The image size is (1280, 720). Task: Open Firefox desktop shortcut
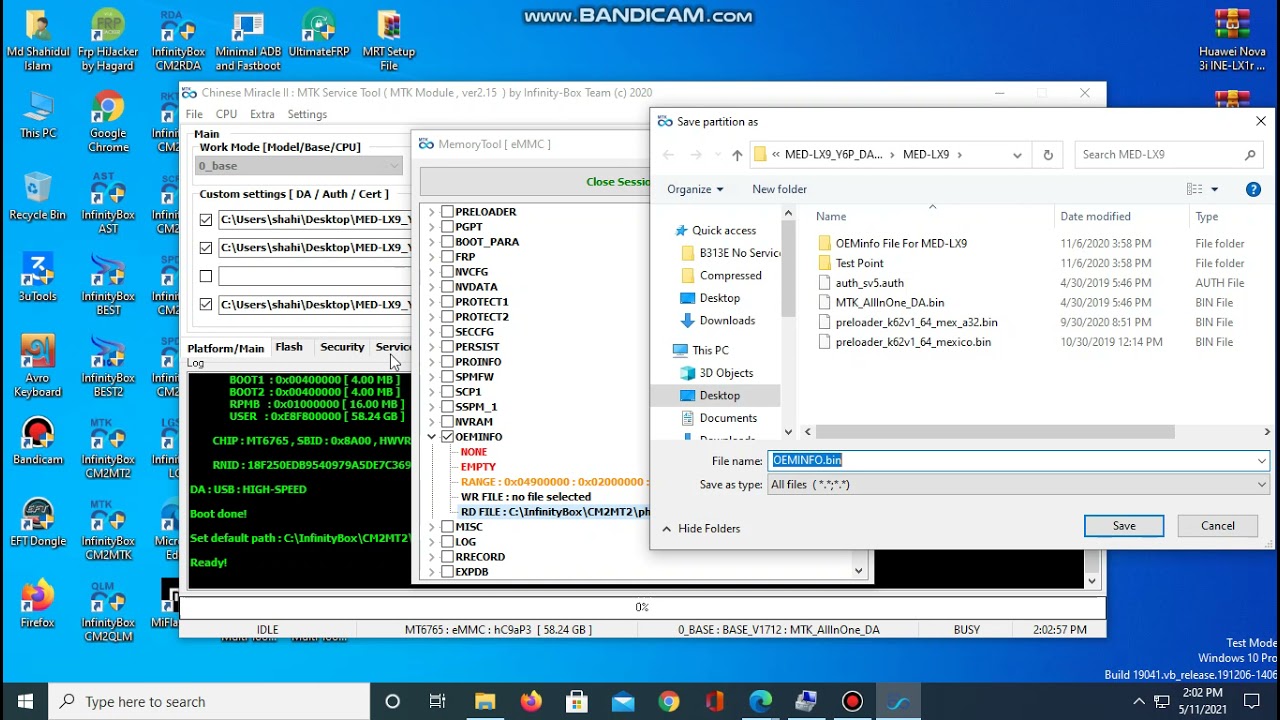pyautogui.click(x=38, y=604)
